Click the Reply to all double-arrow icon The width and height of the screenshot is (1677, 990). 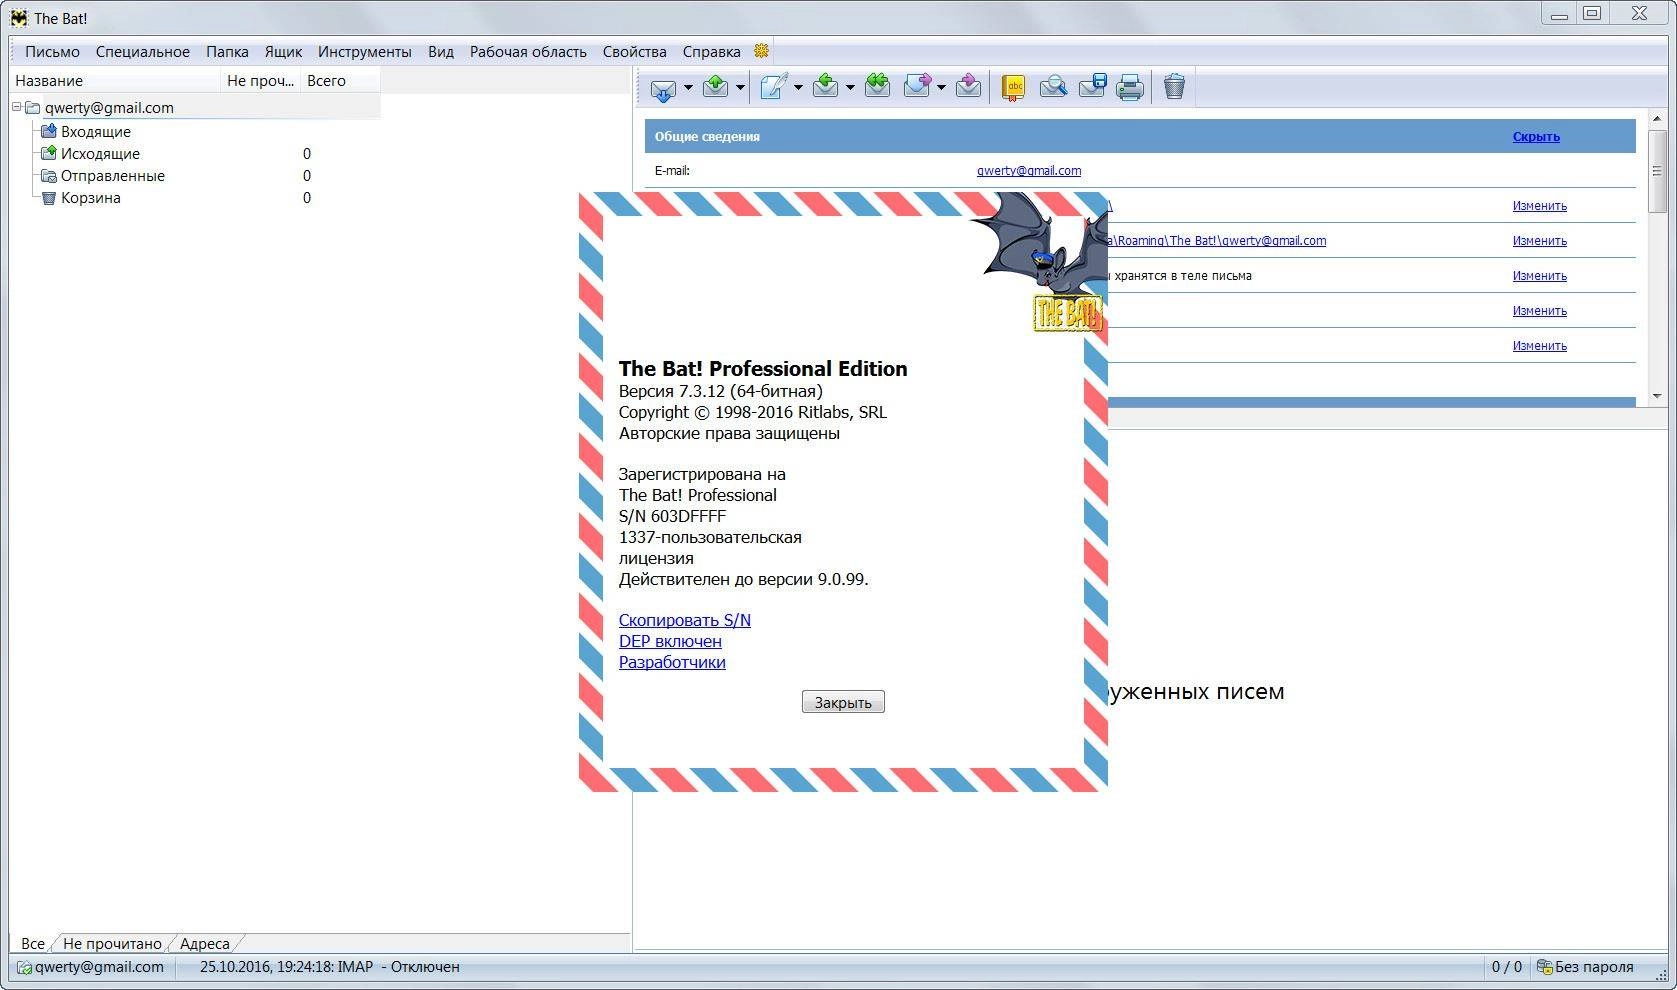877,87
